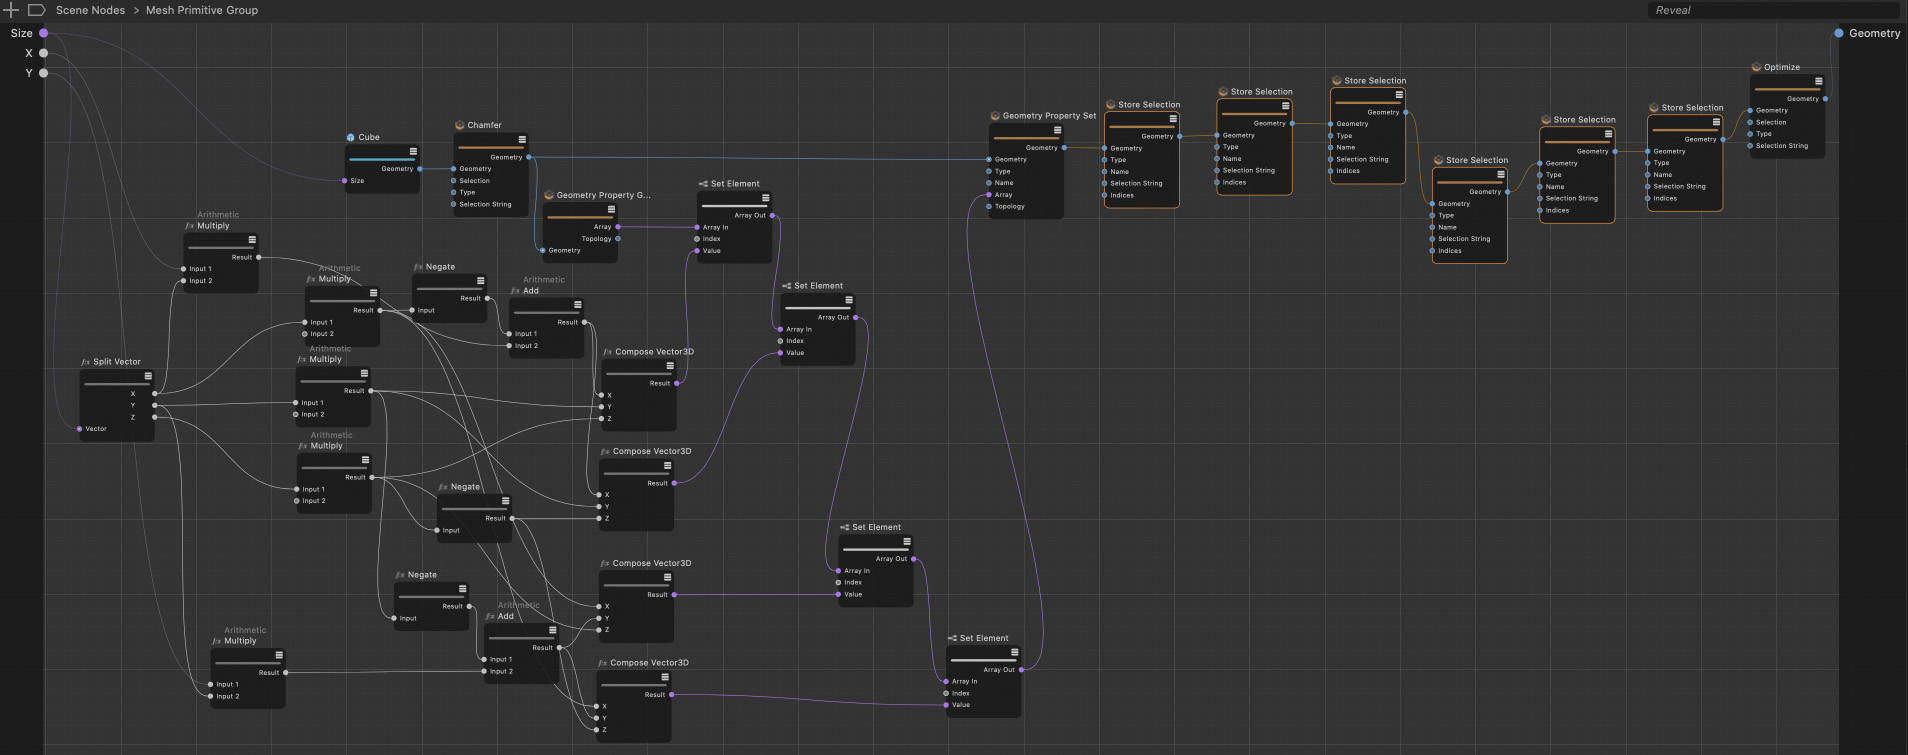Click the blue Cube node icon
This screenshot has width=1908, height=755.
350,137
